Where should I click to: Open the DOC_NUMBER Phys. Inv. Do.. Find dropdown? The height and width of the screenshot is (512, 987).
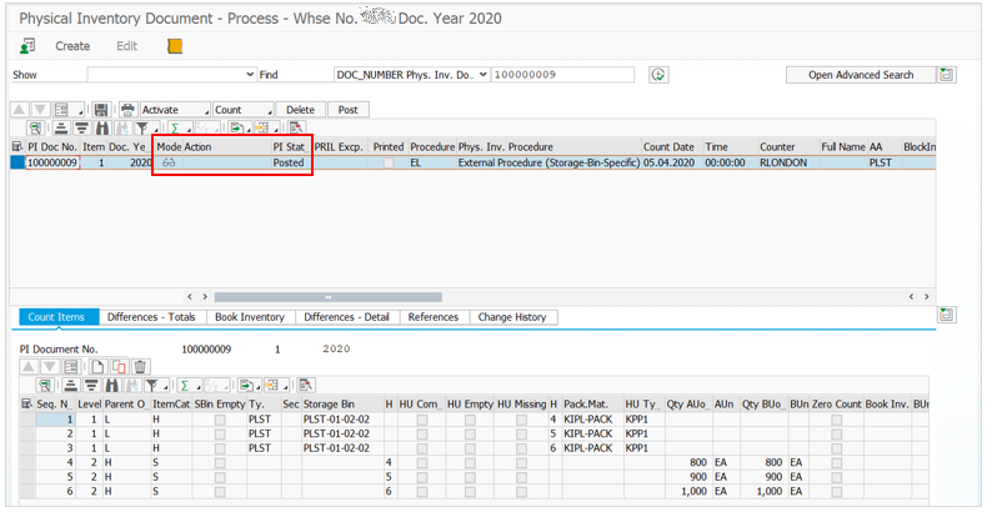click(483, 74)
